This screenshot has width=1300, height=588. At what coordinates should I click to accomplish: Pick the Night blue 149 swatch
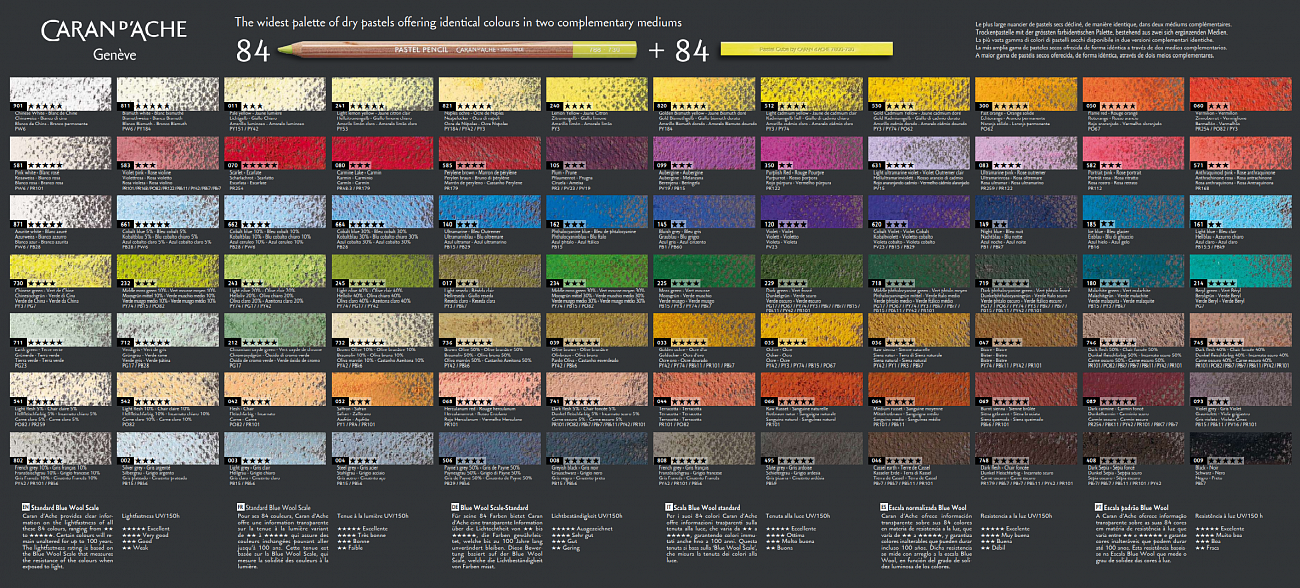click(1027, 211)
